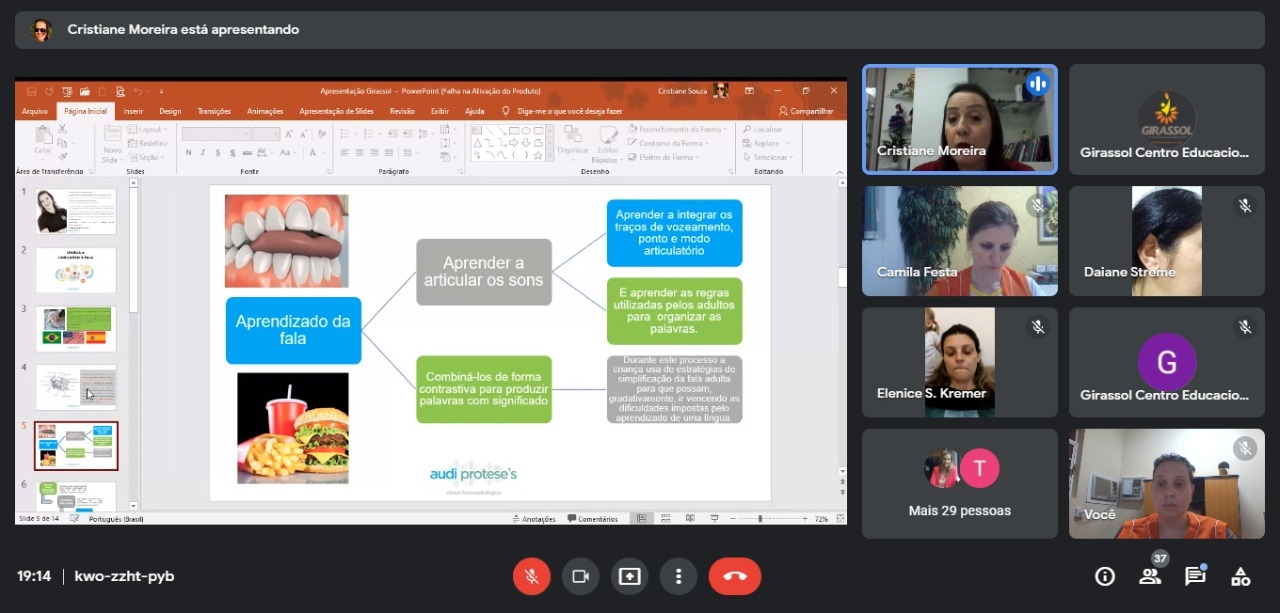Click the Compartilhar button in PowerPoint

pyautogui.click(x=806, y=111)
